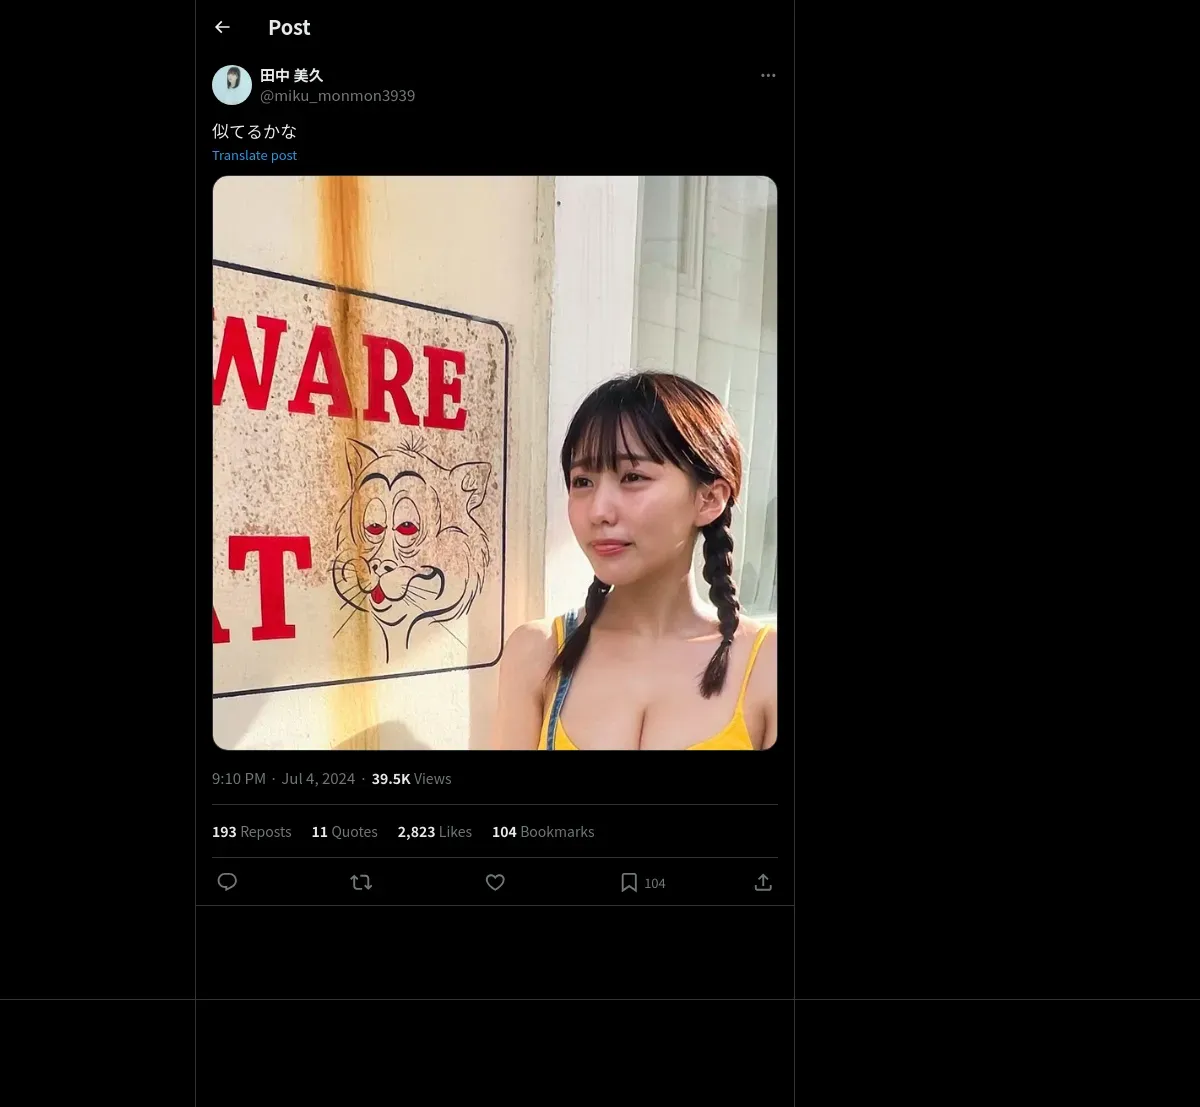This screenshot has height=1107, width=1200.
Task: Click the Post header title
Action: click(289, 27)
